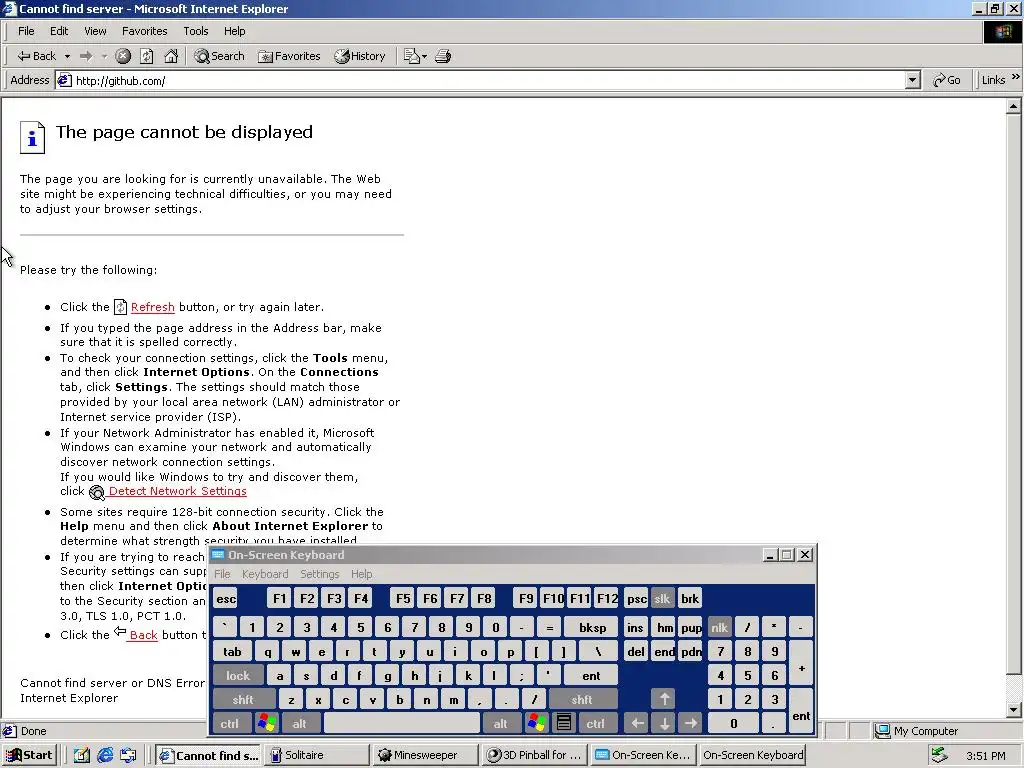Image resolution: width=1024 pixels, height=768 pixels.
Task: Open the Search toolbar button
Action: [219, 56]
